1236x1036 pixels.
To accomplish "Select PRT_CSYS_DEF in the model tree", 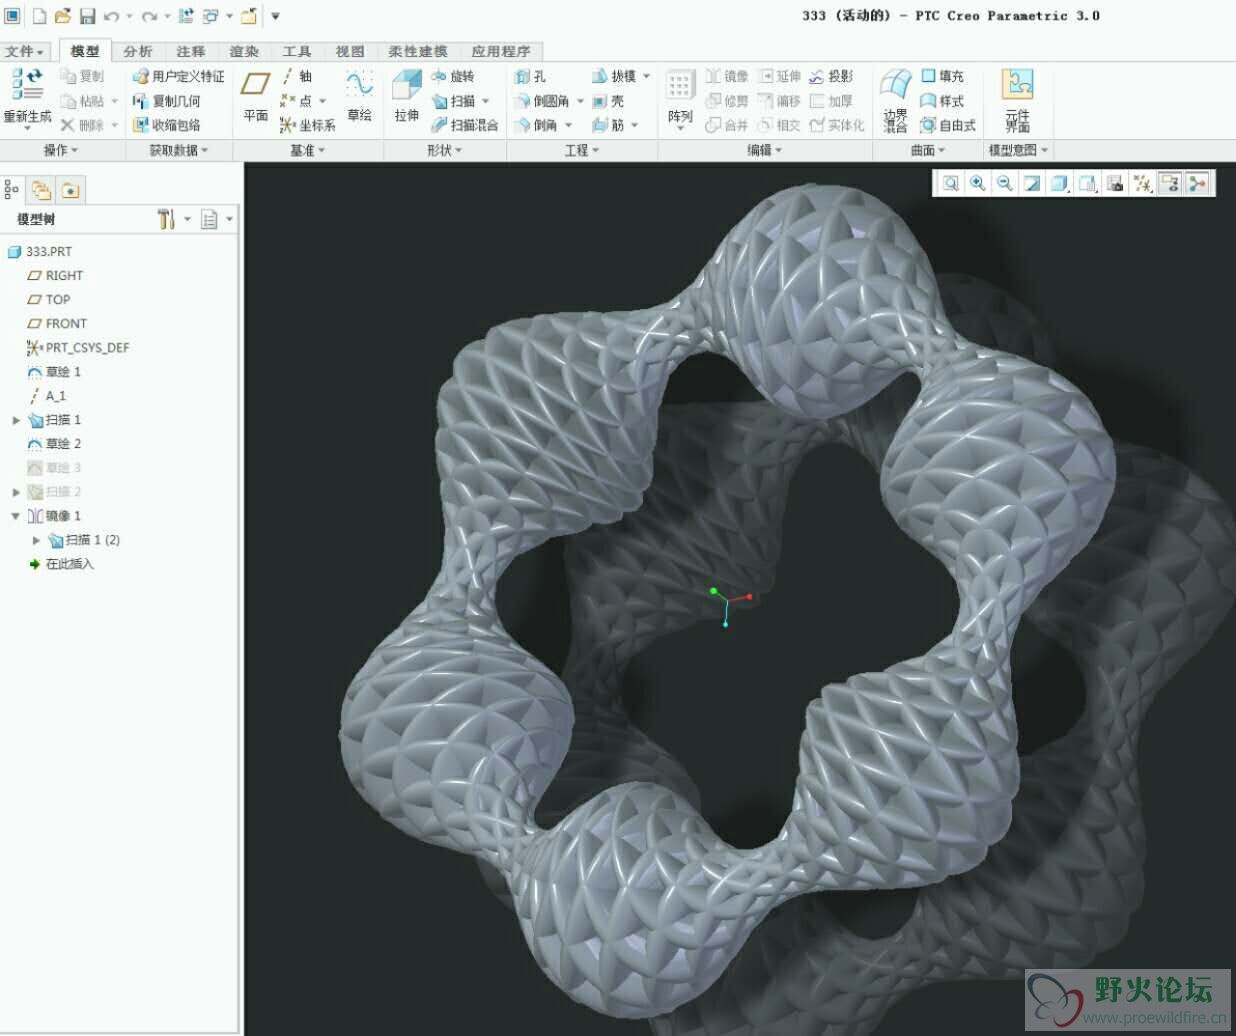I will click(78, 348).
